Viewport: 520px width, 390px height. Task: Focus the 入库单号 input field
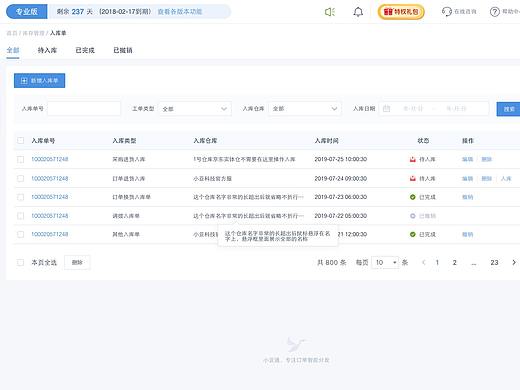coord(84,109)
